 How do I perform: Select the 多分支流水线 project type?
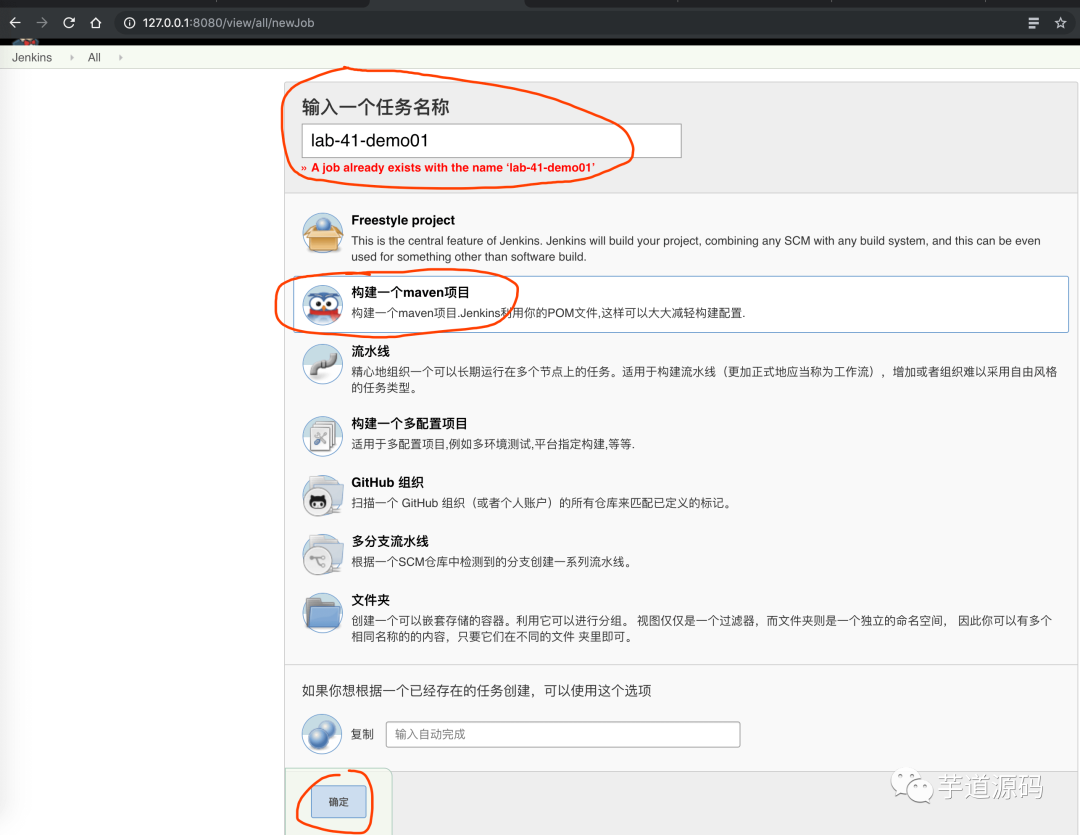322,553
